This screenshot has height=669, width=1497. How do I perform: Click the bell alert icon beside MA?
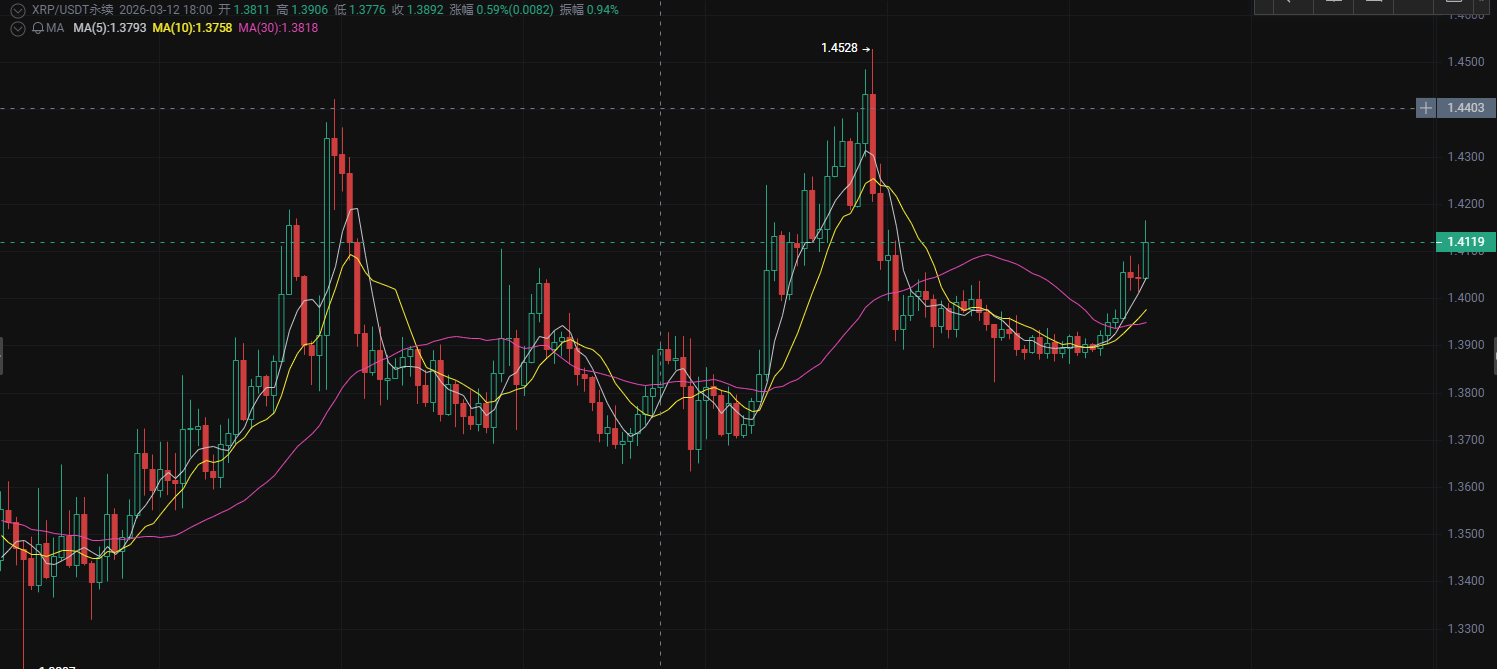[x=38, y=28]
